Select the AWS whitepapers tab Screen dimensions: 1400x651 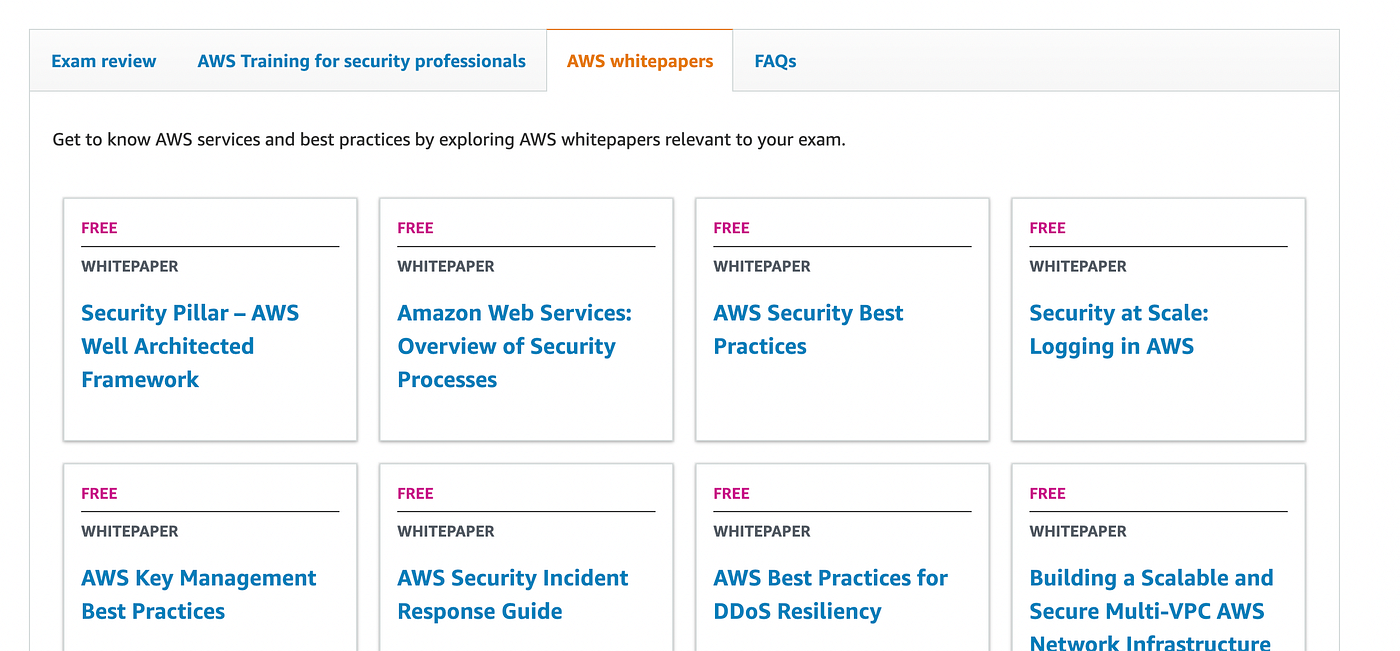point(640,61)
